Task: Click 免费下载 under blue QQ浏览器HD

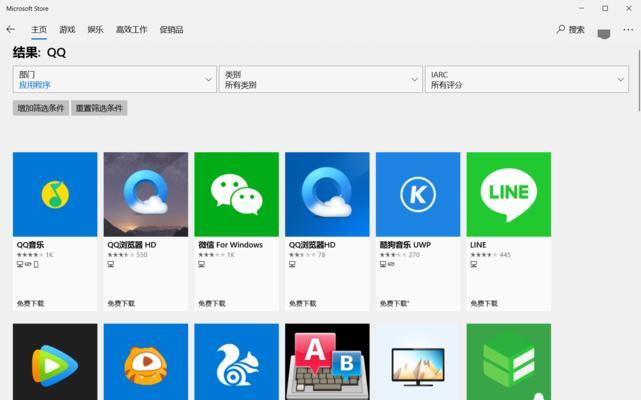Action: 303,303
